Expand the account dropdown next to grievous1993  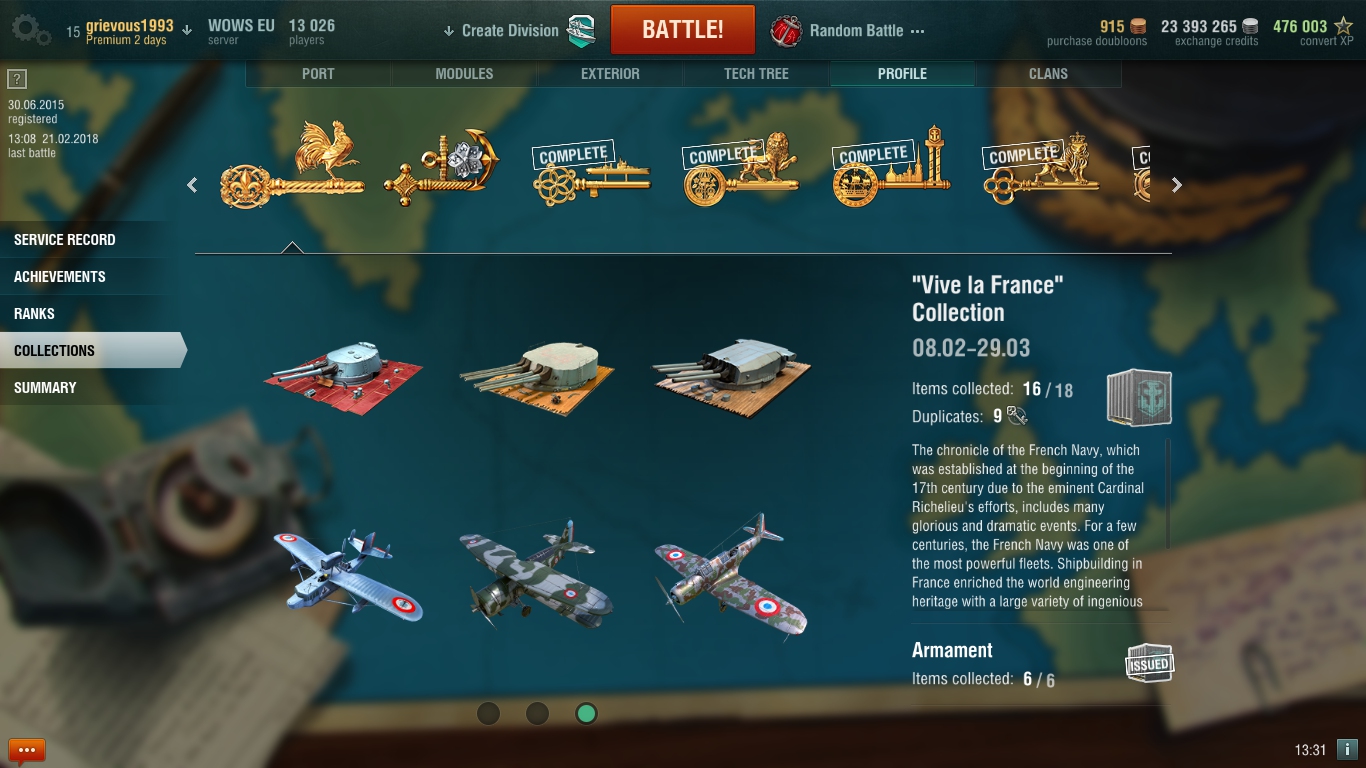pos(187,30)
